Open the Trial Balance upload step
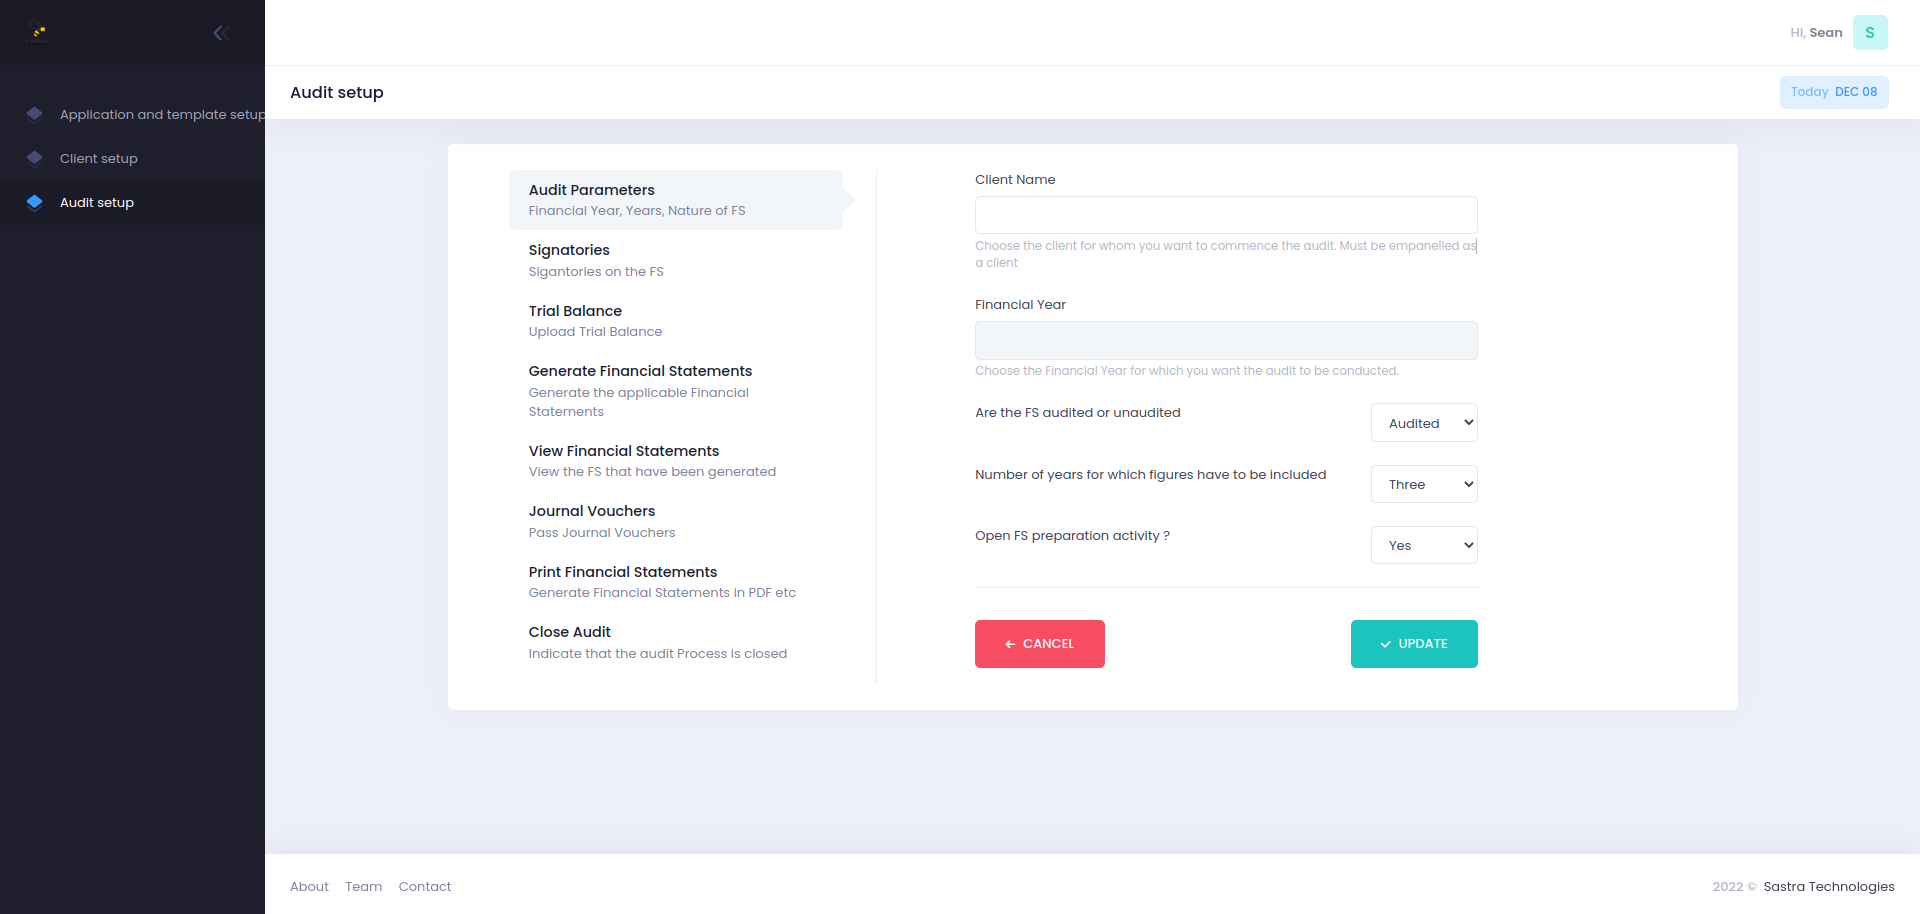This screenshot has height=914, width=1920. click(x=595, y=320)
